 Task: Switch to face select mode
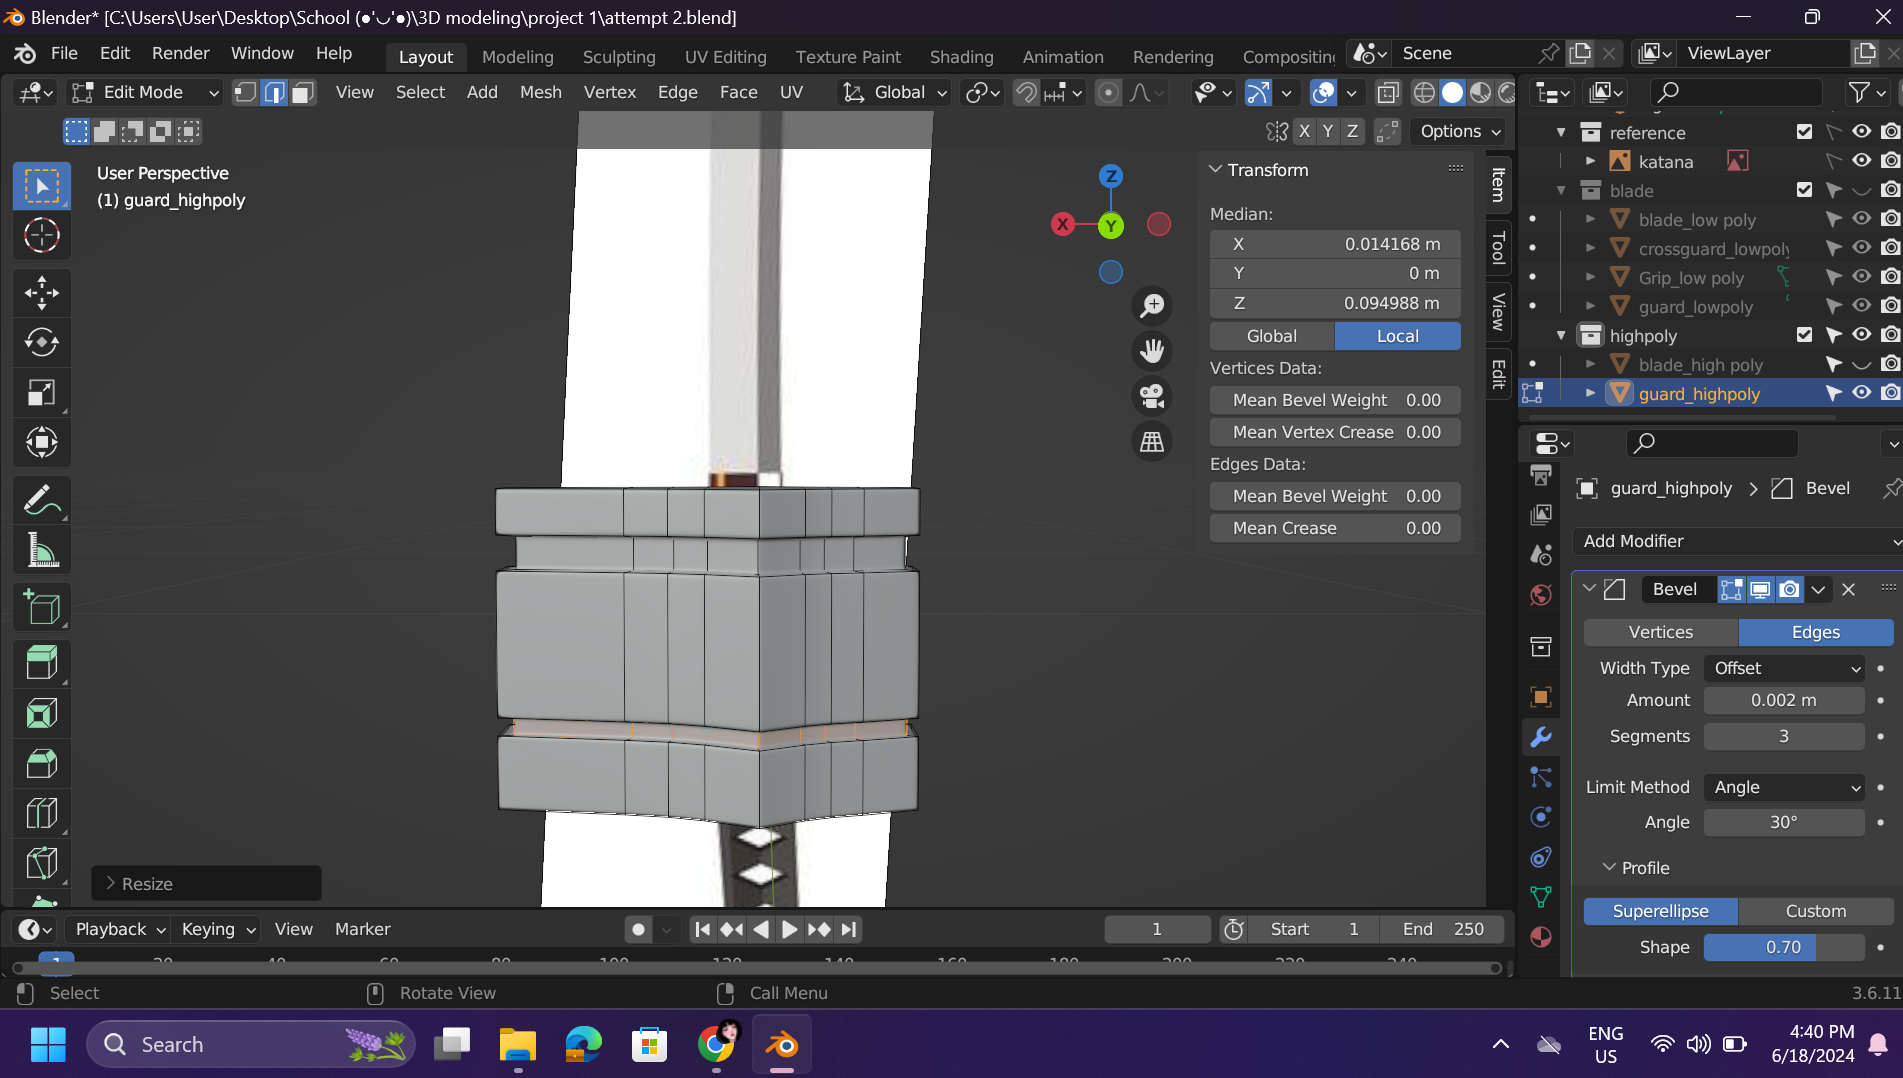click(x=303, y=92)
